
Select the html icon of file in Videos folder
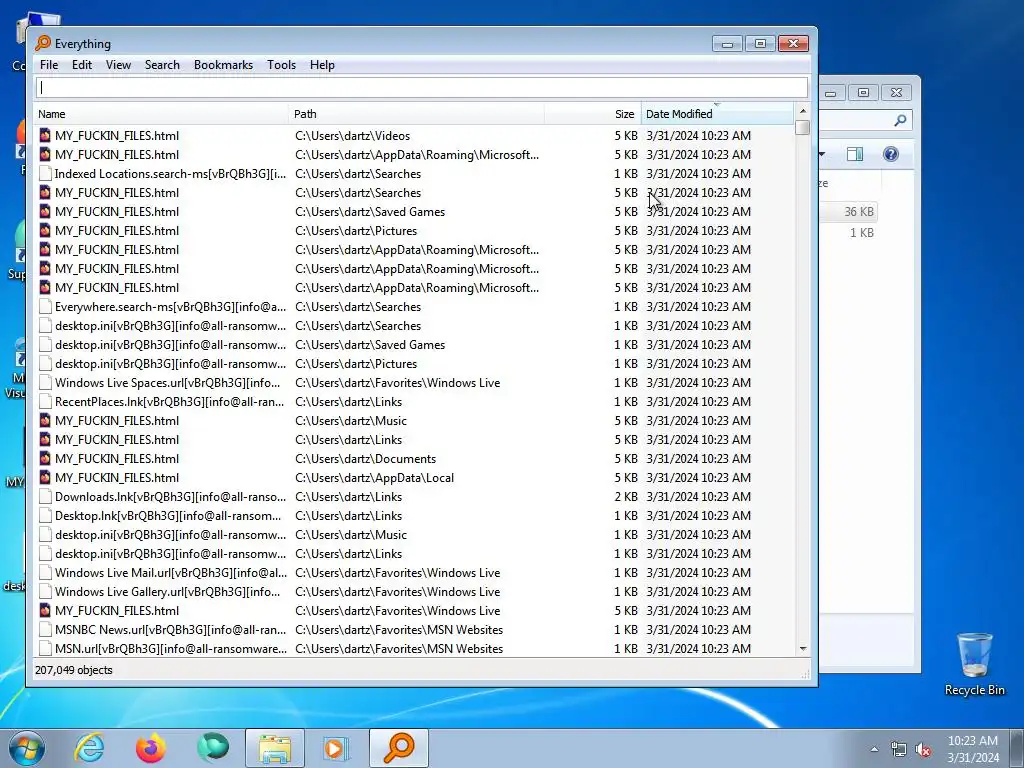point(44,135)
